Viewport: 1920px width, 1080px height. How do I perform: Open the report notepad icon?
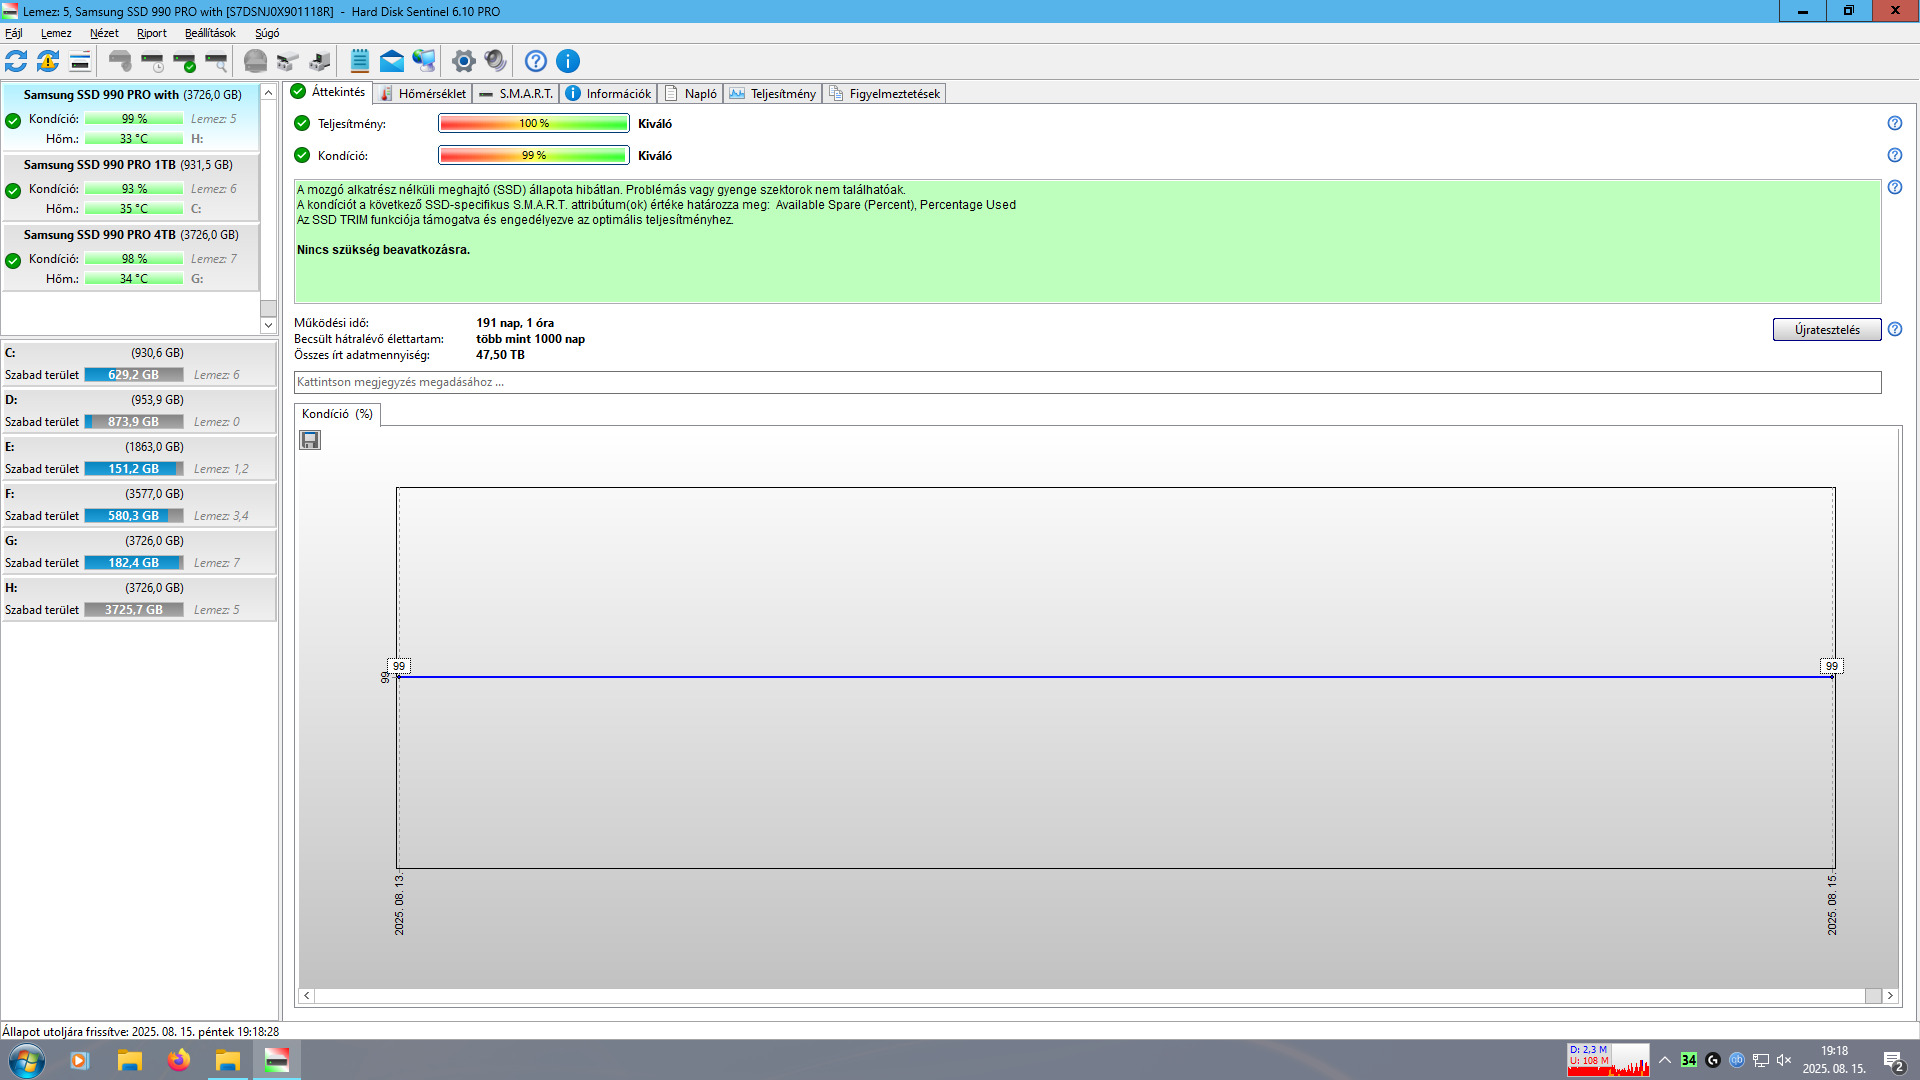(360, 61)
